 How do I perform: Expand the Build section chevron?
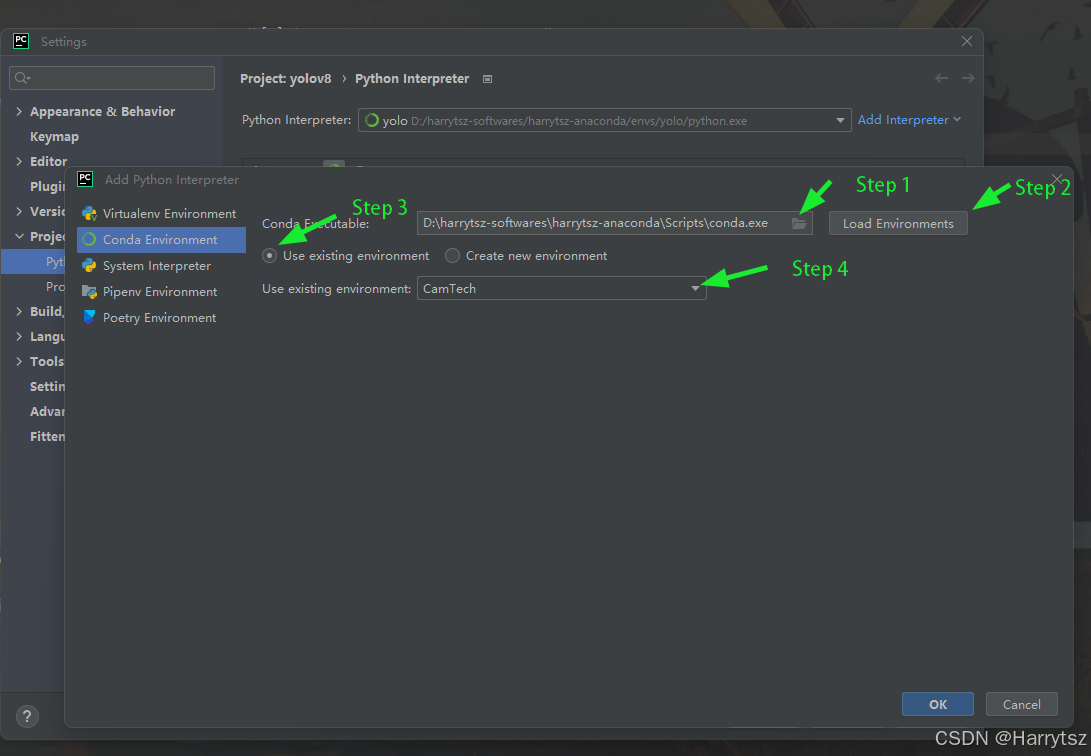(x=19, y=312)
